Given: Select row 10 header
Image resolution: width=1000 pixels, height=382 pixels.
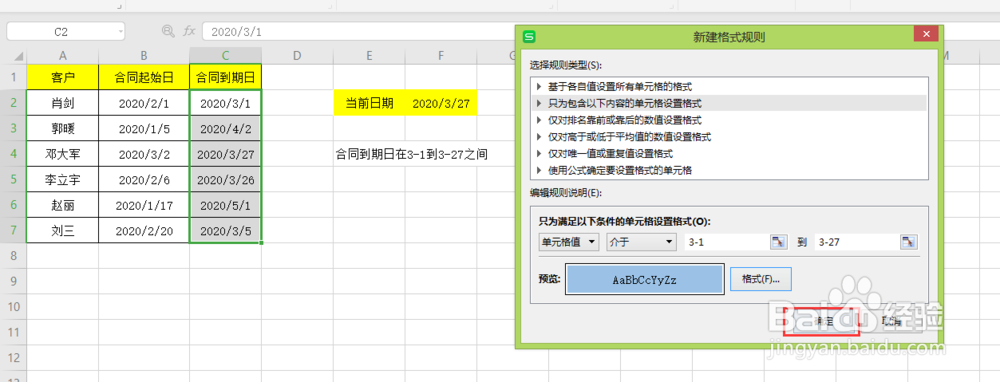Looking at the screenshot, I should coord(13,307).
